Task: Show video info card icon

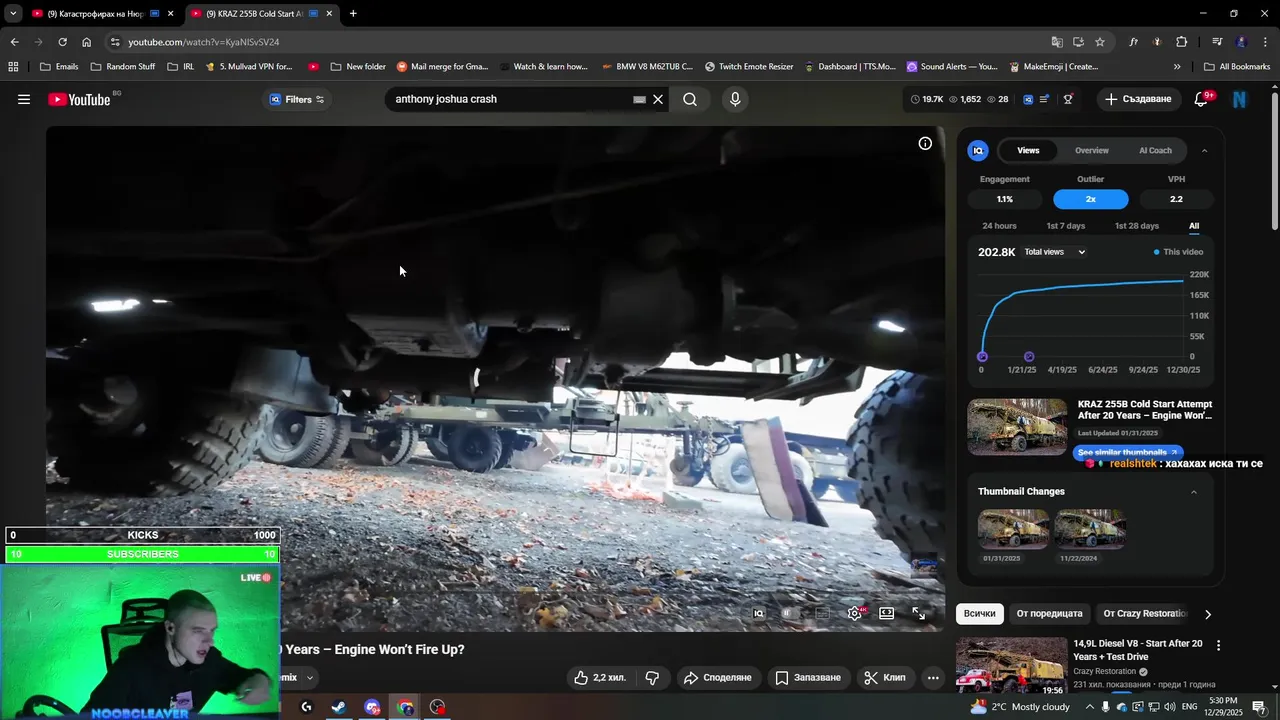Action: (925, 143)
